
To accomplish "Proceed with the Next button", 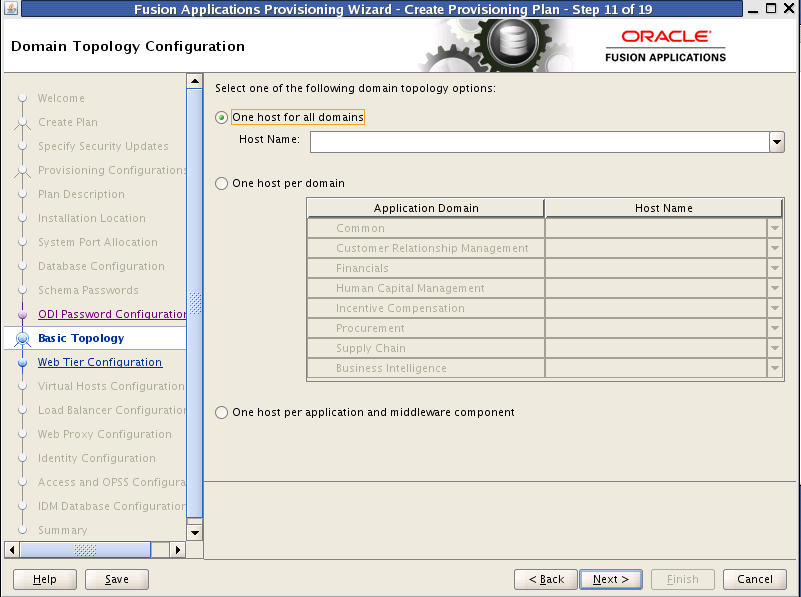I will (x=611, y=579).
